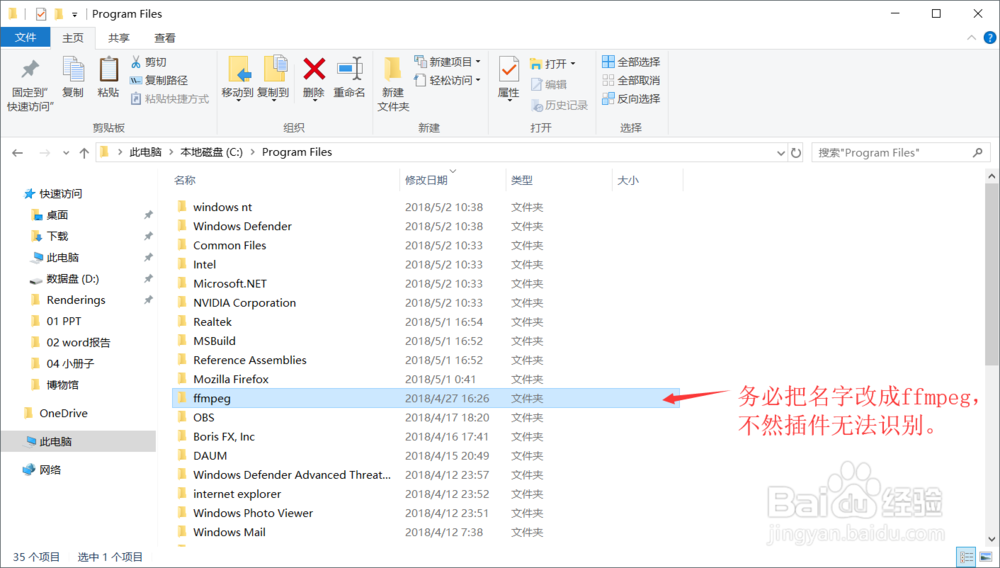The height and width of the screenshot is (568, 1000).
Task: Click the title bar Properties checkmark icon
Action: click(x=41, y=13)
